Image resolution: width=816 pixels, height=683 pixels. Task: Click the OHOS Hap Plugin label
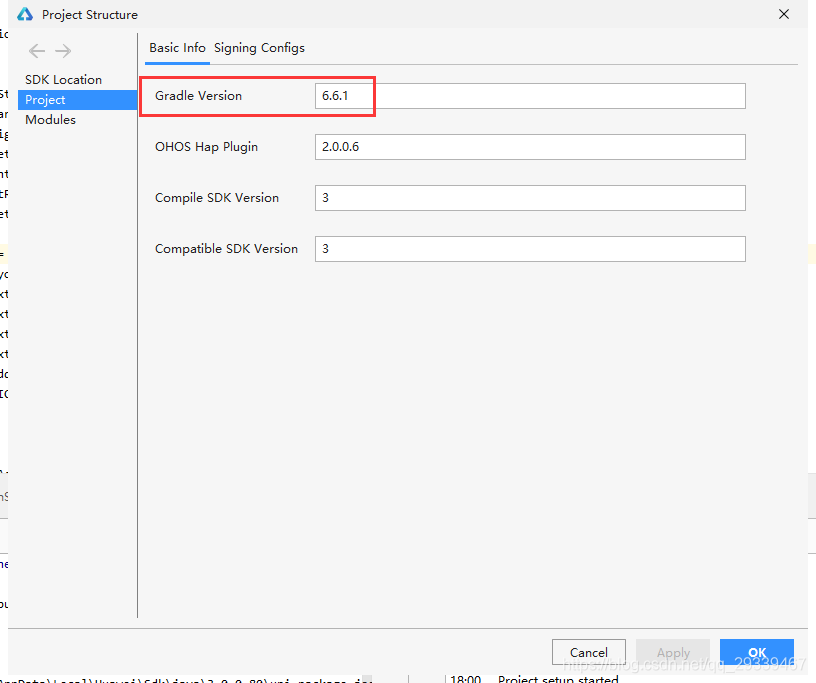(206, 147)
